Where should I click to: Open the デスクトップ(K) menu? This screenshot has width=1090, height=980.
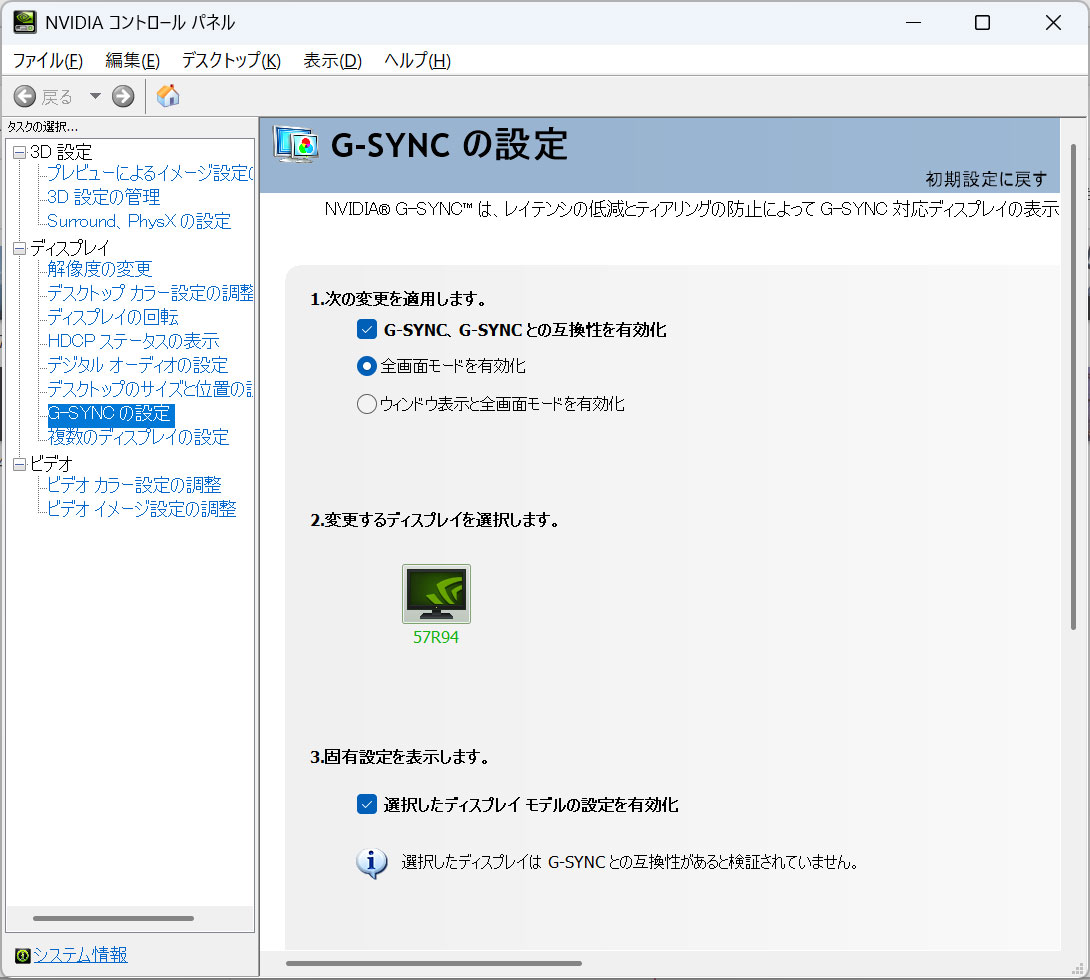(x=231, y=61)
